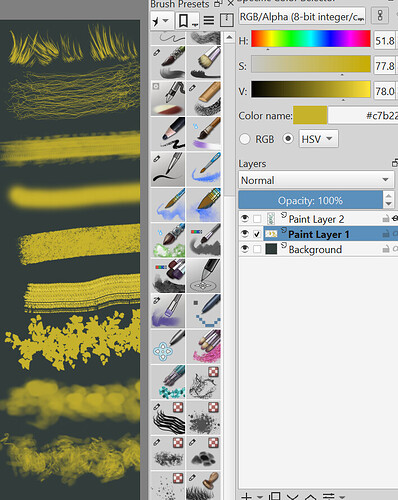
Task: Click the layer Opacity 100% slider
Action: [310, 200]
